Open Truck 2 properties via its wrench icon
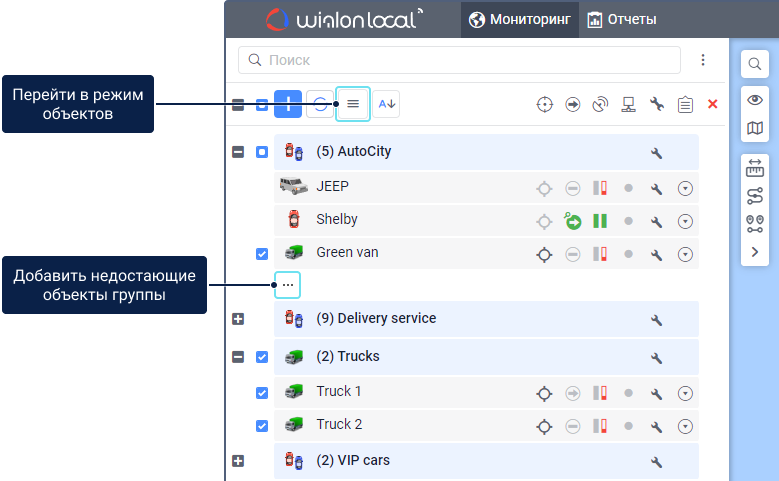 (x=657, y=427)
